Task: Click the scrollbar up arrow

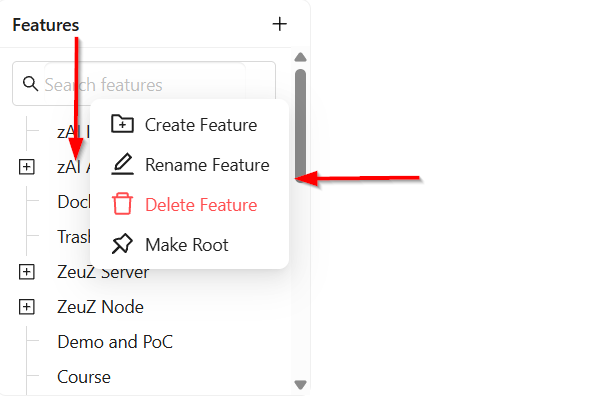Action: (300, 58)
